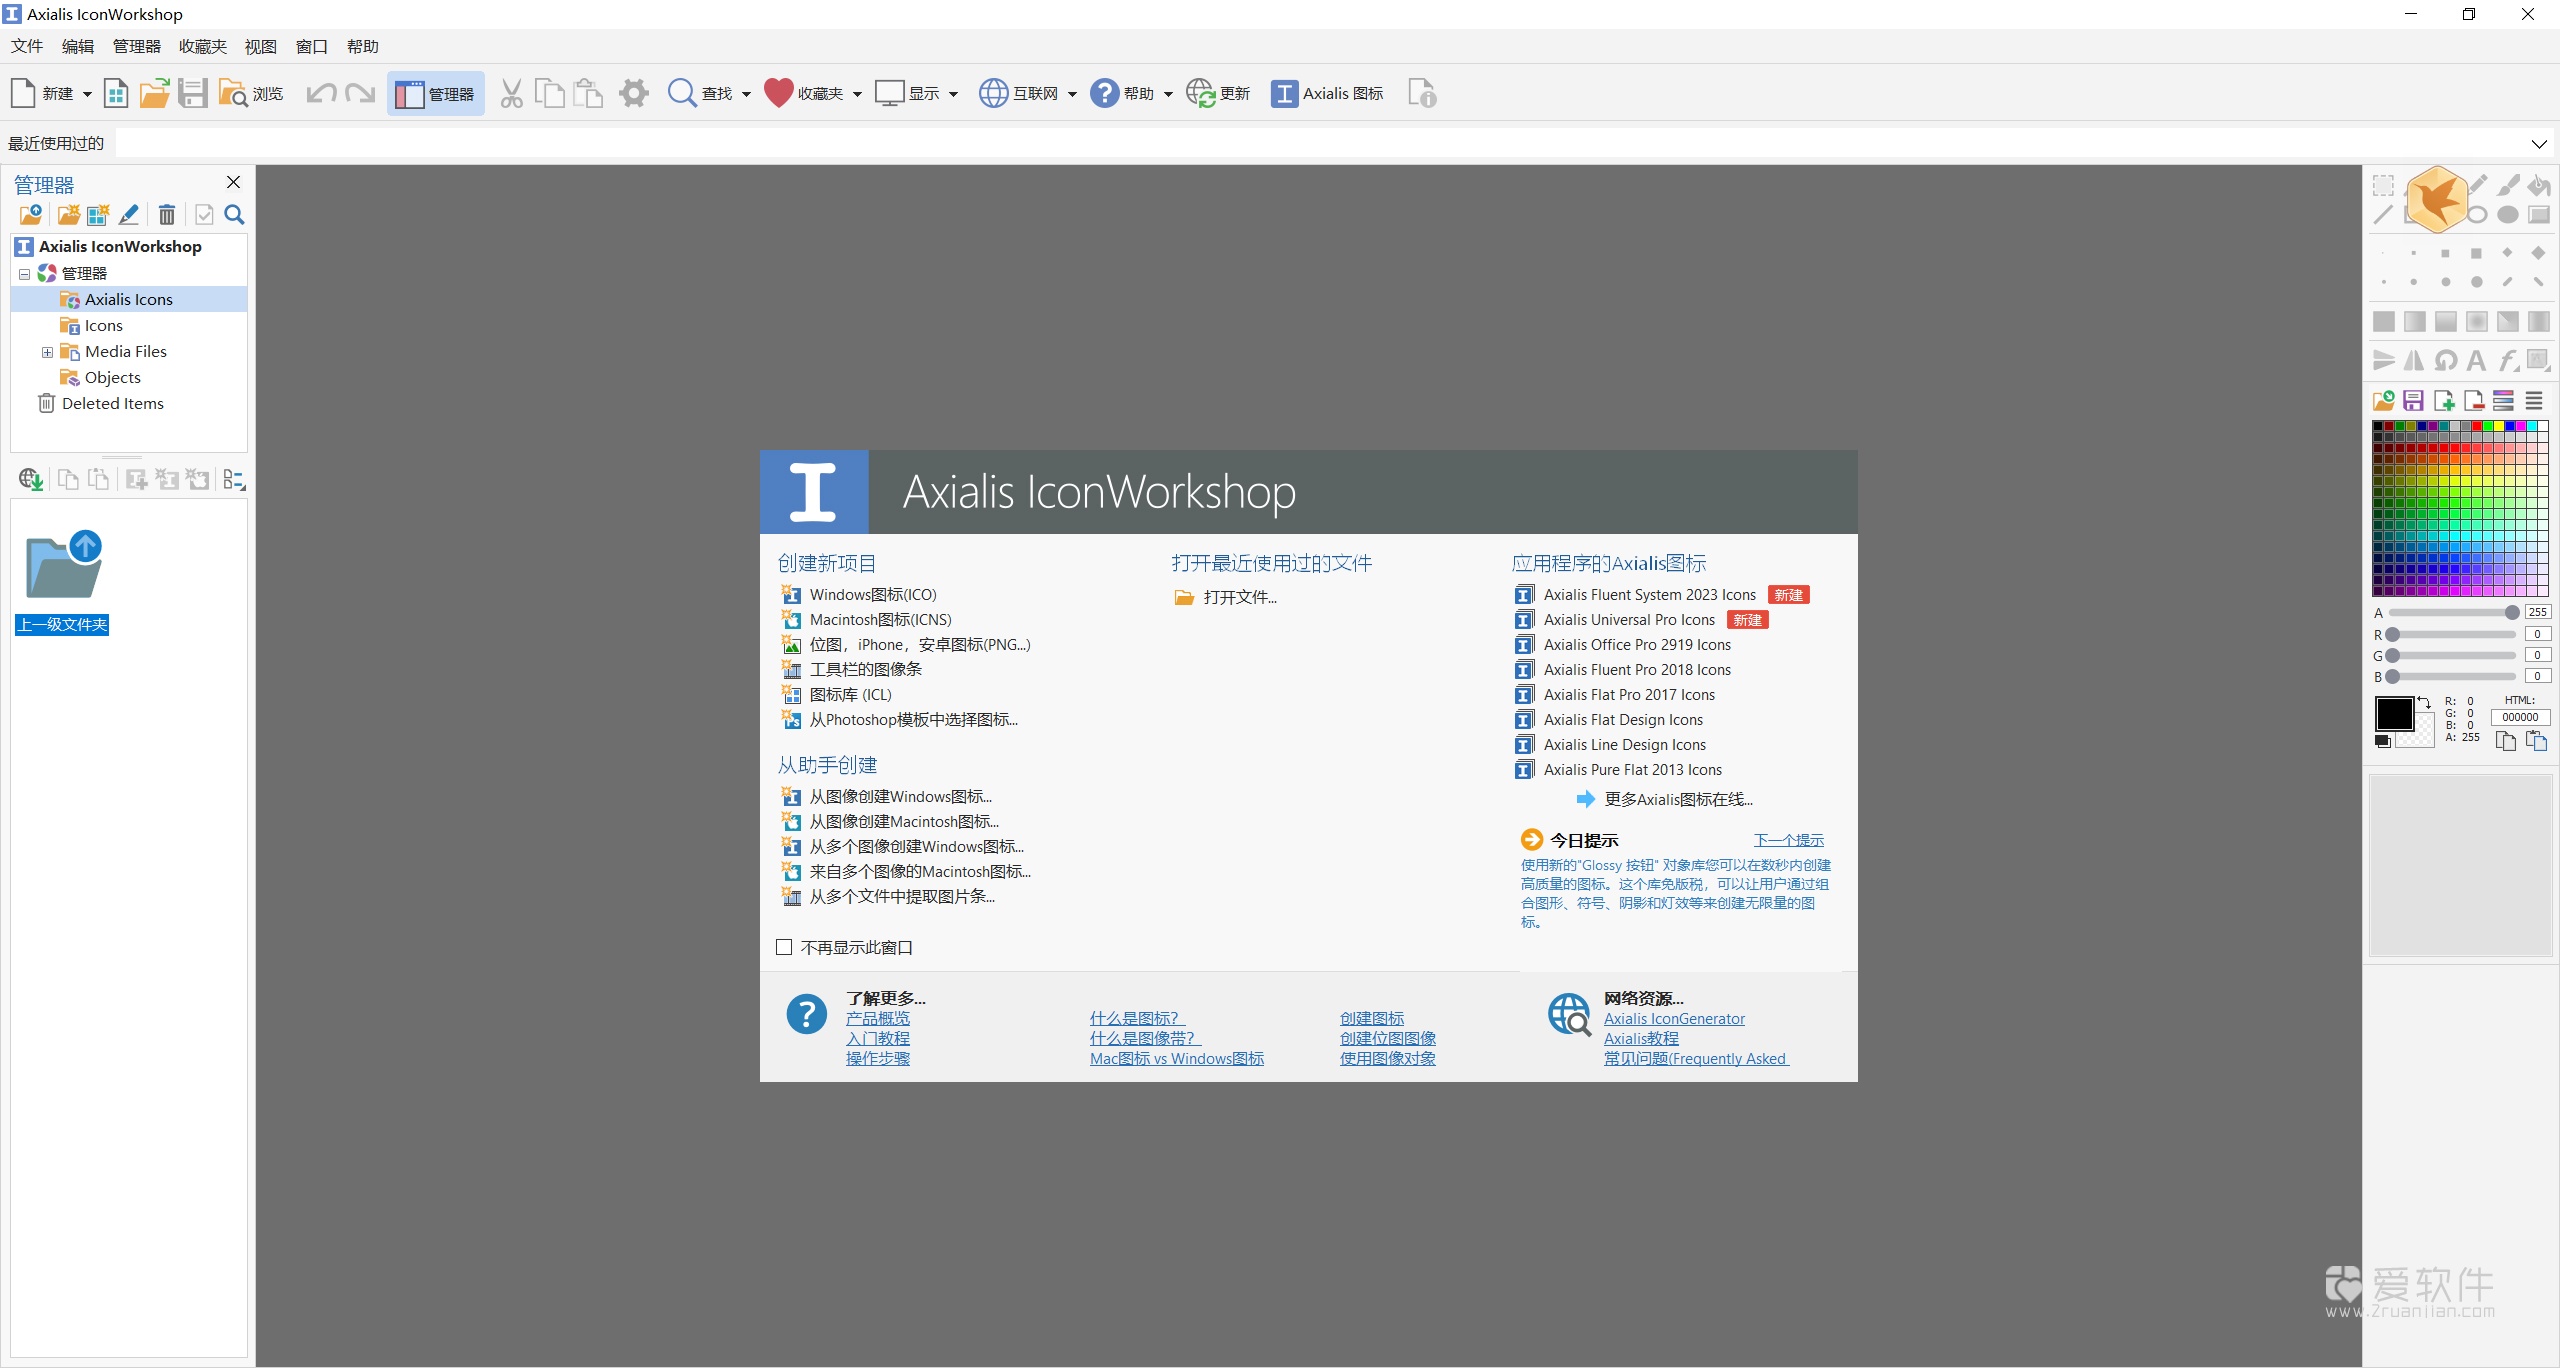Screen dimensions: 2560x1368
Task: Toggle the 管理器 panel button in toolbar
Action: 435,94
